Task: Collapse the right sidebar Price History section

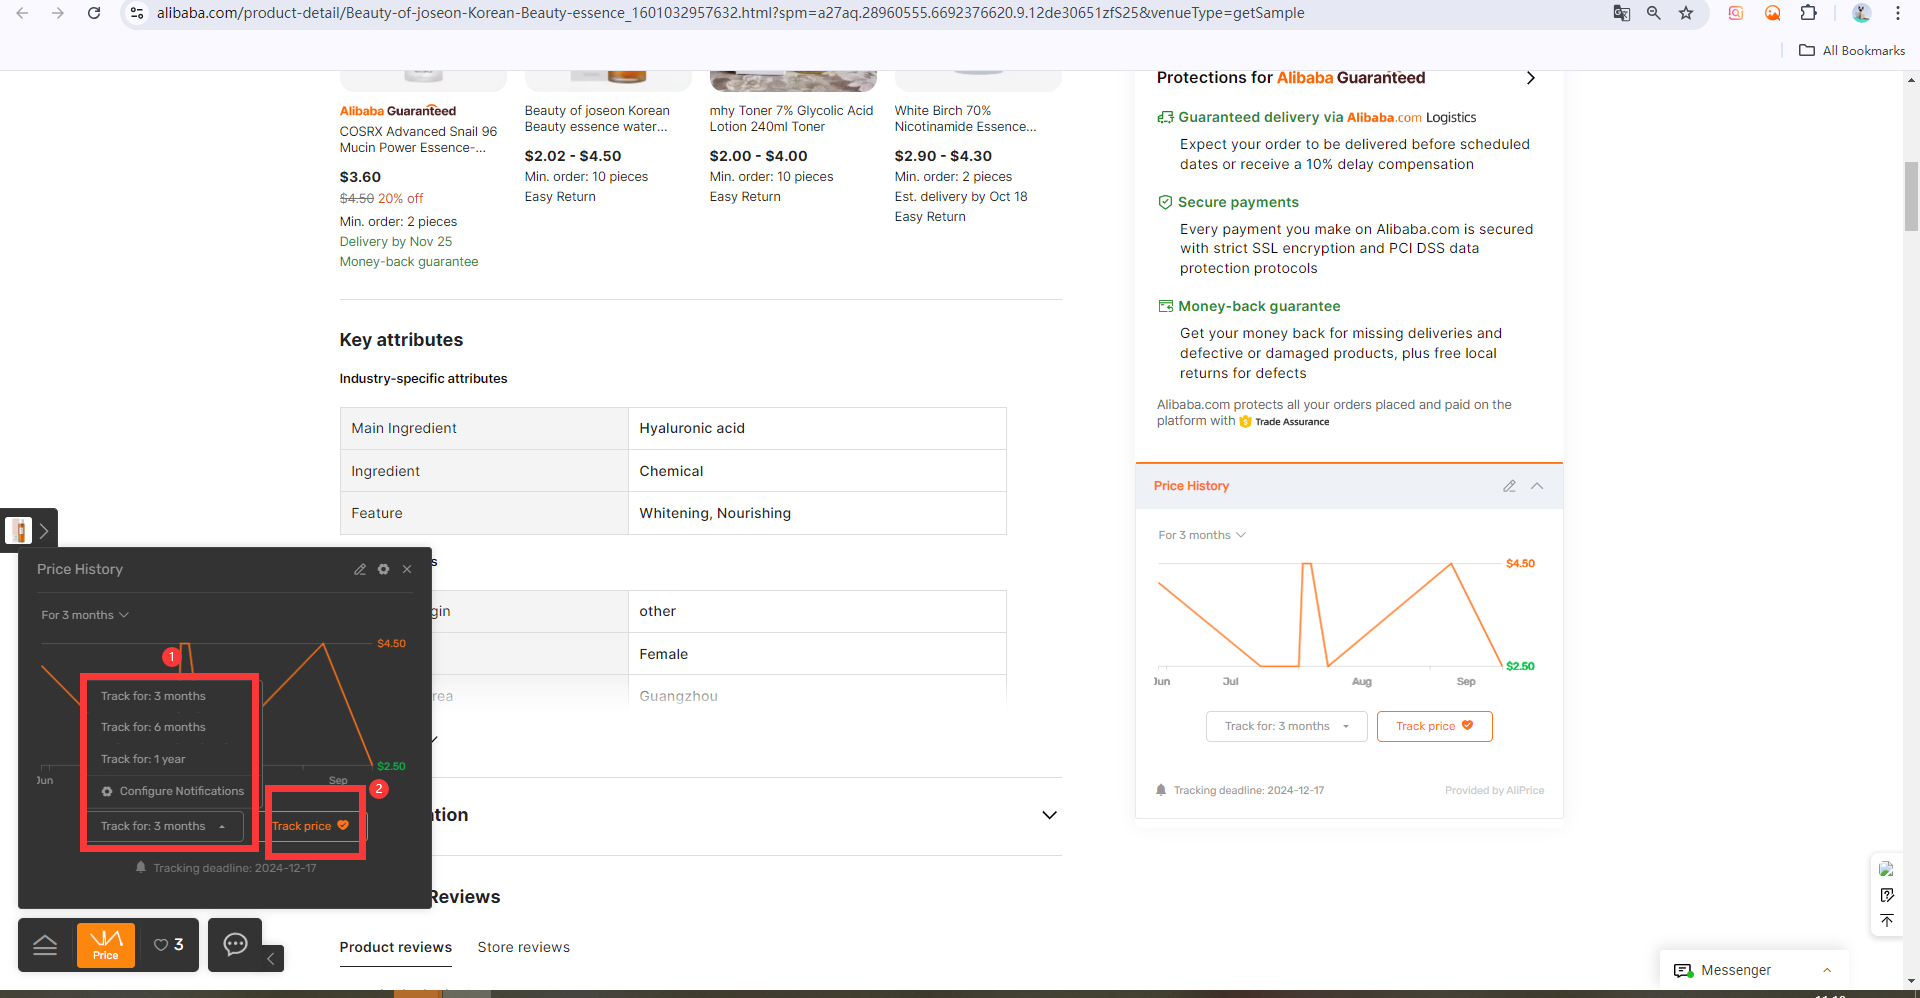Action: (x=1537, y=486)
